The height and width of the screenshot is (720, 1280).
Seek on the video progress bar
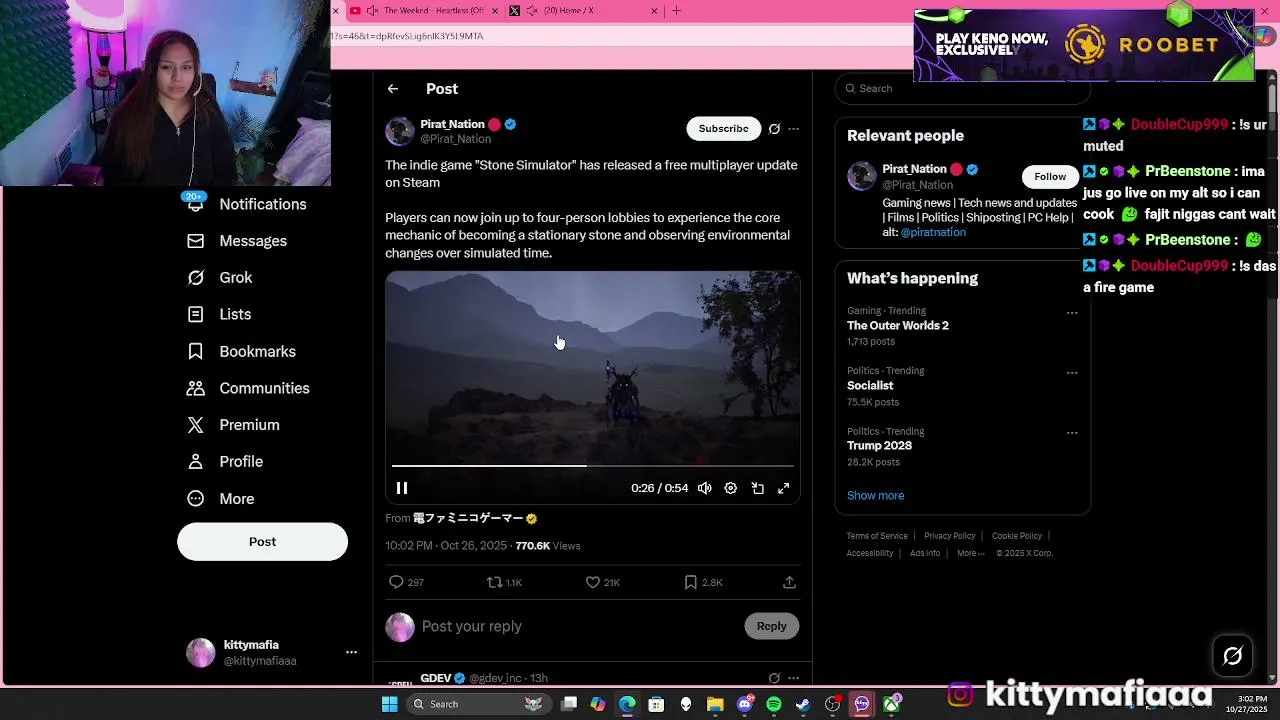coord(592,465)
